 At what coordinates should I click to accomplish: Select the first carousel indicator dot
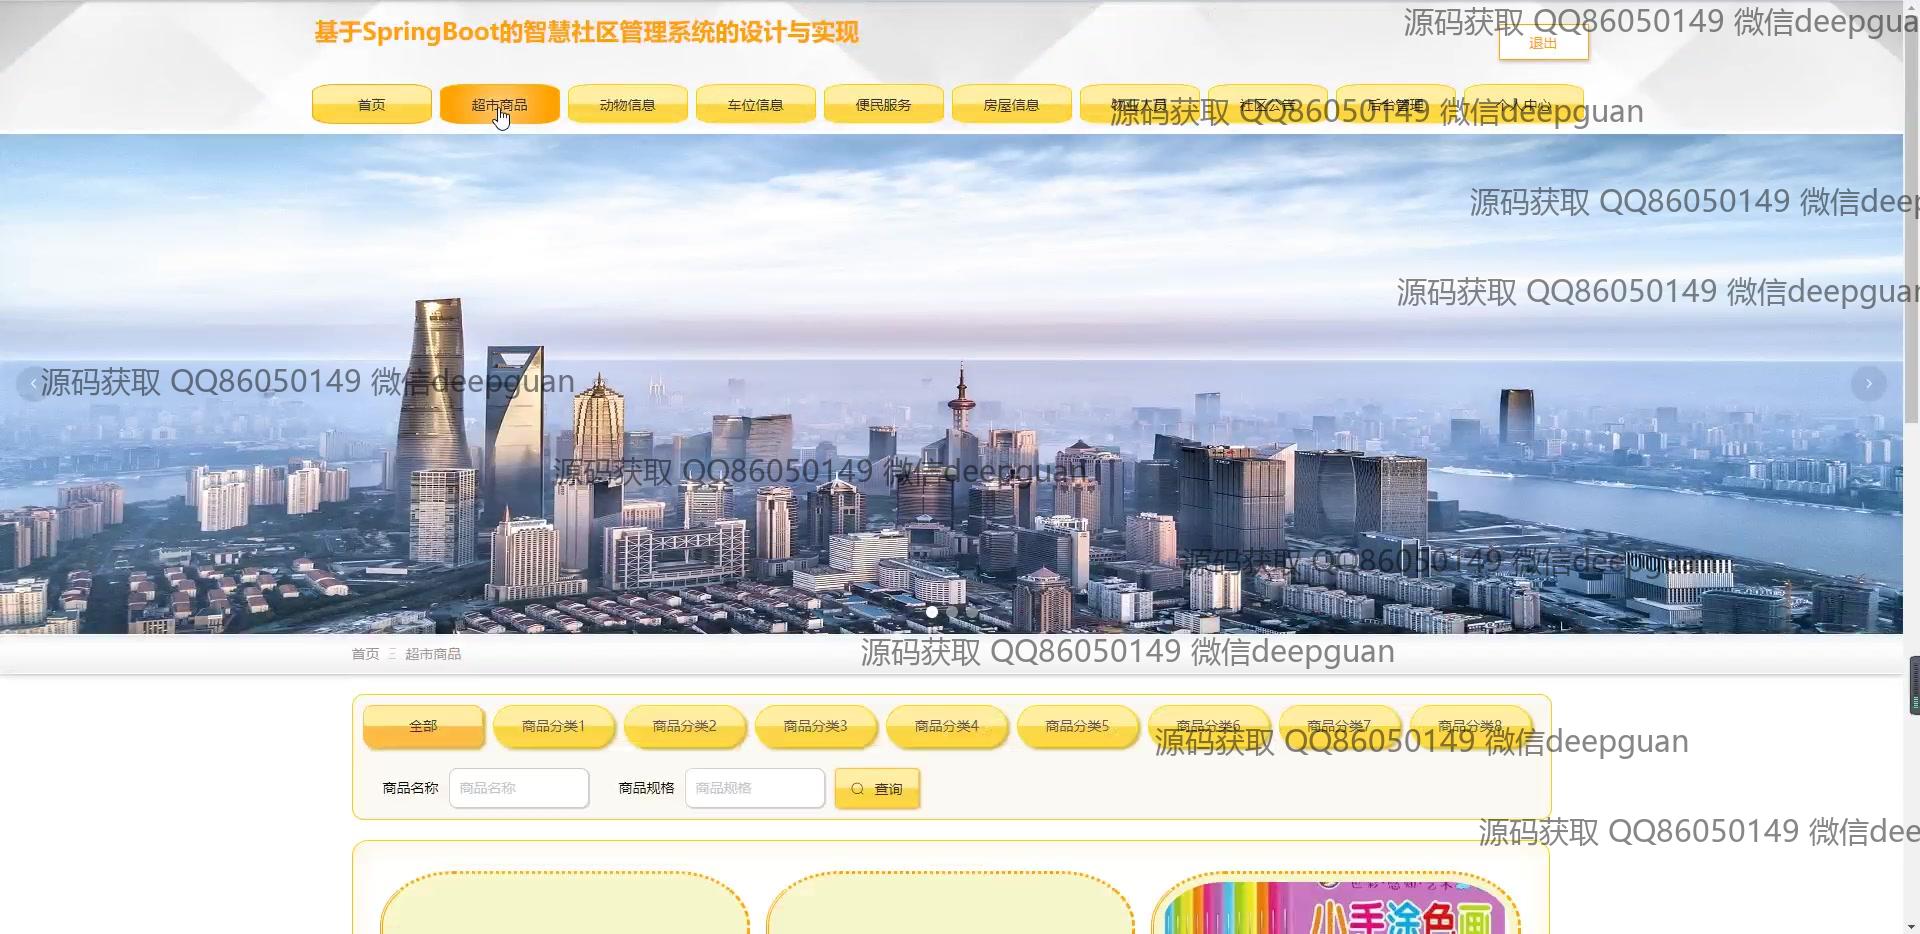[x=932, y=612]
